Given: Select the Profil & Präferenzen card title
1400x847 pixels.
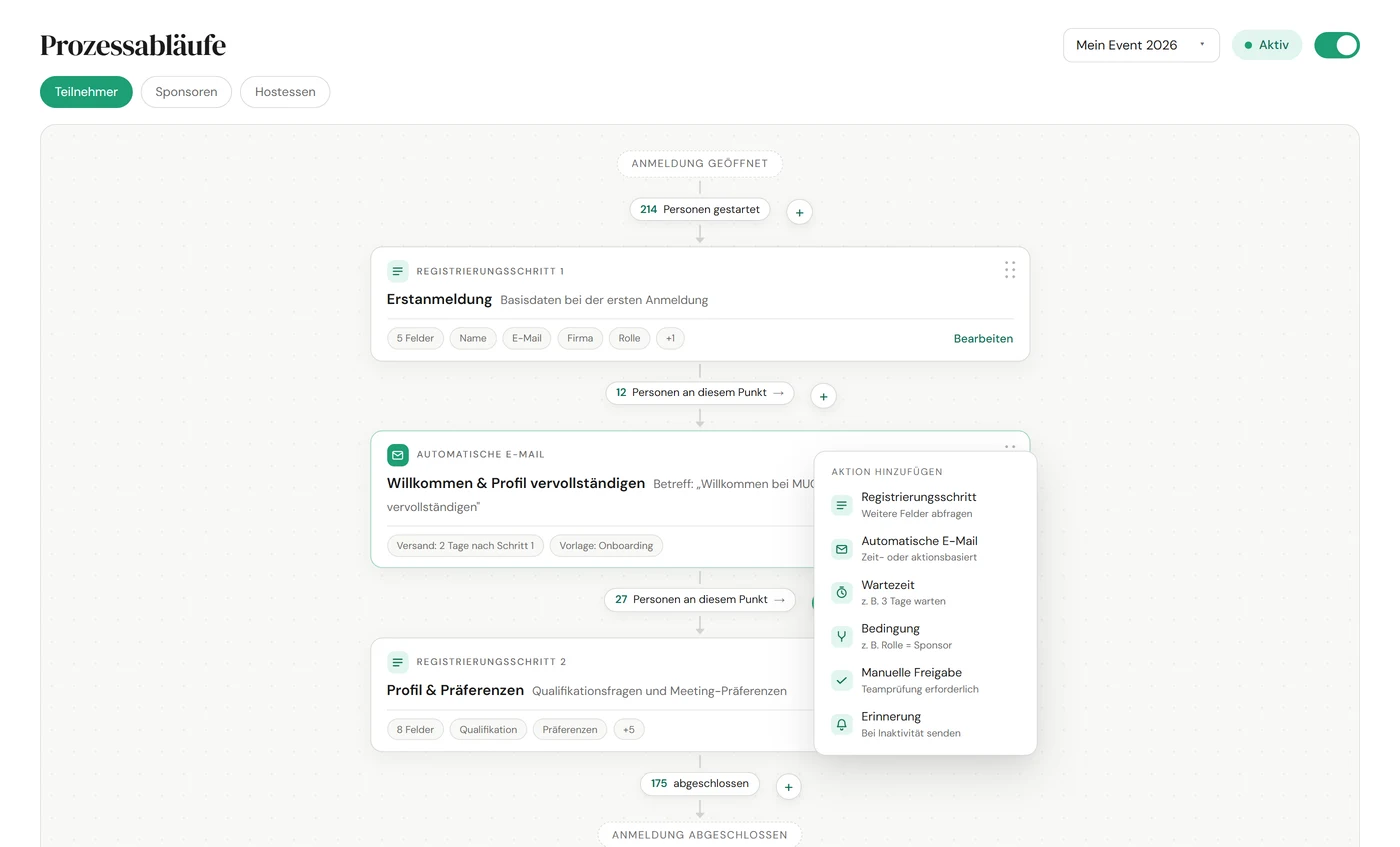Looking at the screenshot, I should [455, 690].
